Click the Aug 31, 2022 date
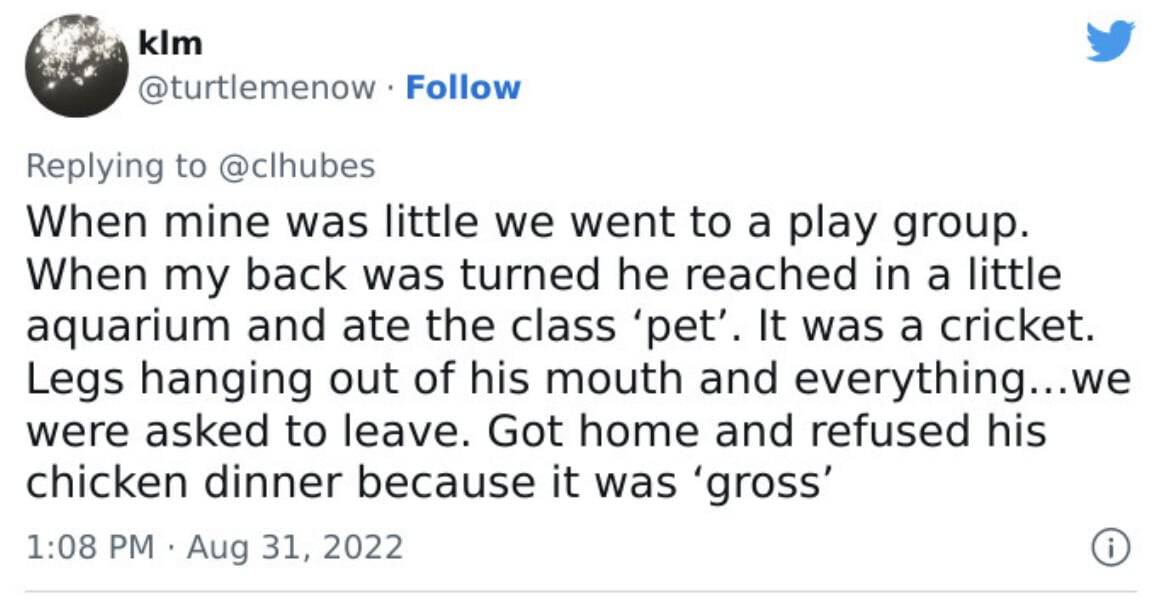Image resolution: width=1154 pixels, height=606 pixels. tap(295, 548)
